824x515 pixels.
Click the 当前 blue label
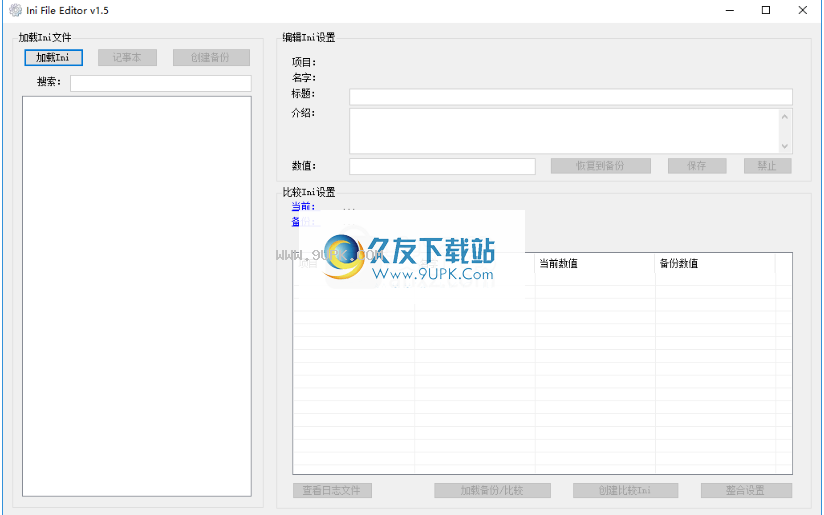point(303,207)
